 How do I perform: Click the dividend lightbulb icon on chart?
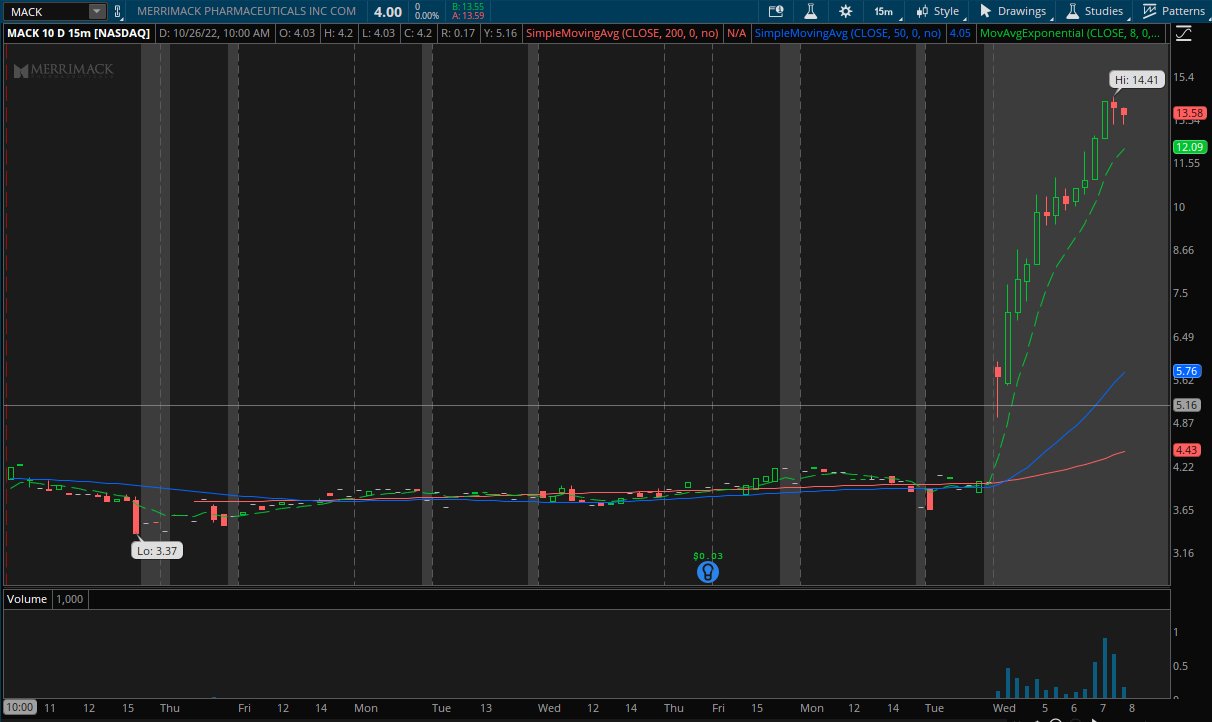coord(708,573)
